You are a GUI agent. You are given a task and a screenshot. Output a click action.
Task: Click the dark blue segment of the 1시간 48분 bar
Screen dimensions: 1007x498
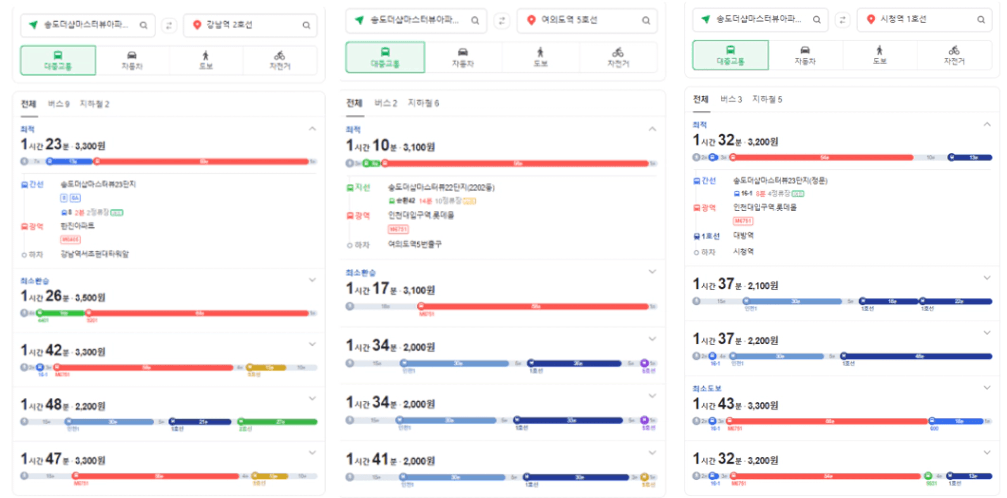click(200, 422)
